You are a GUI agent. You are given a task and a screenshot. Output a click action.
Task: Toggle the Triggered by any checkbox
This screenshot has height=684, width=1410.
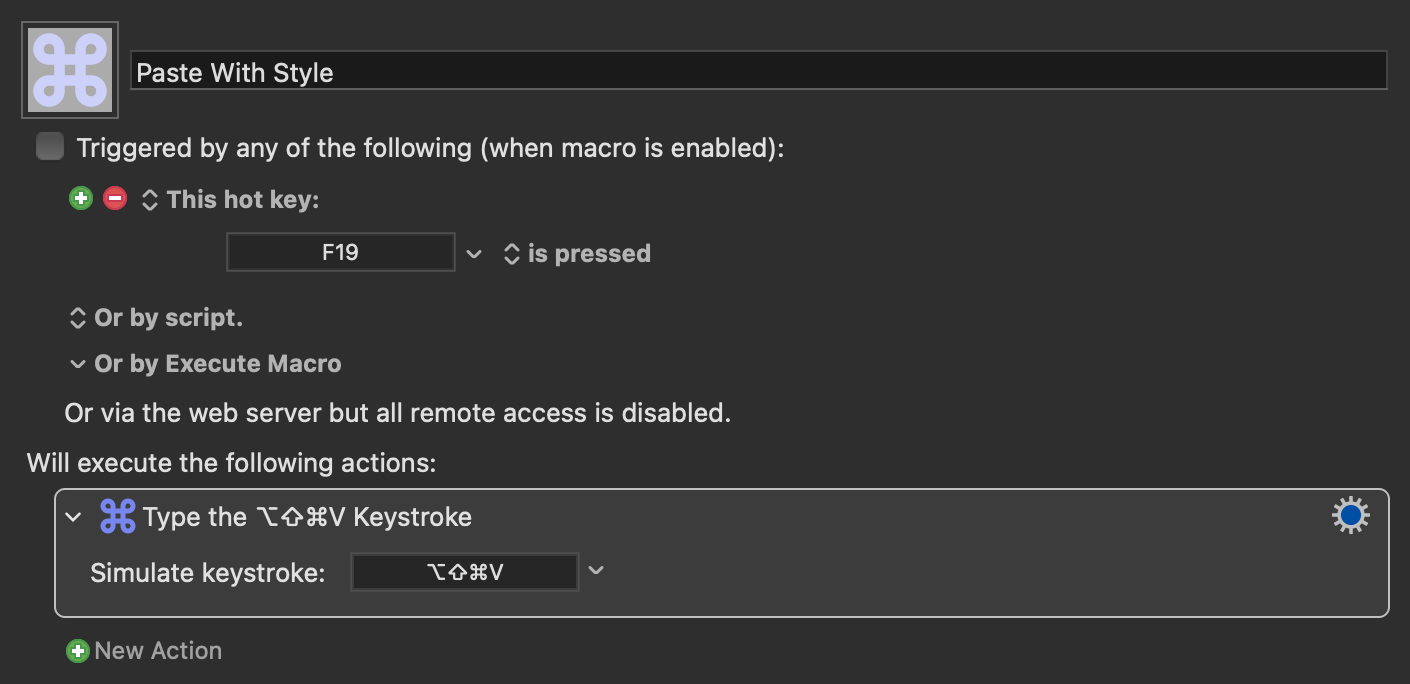(x=49, y=147)
